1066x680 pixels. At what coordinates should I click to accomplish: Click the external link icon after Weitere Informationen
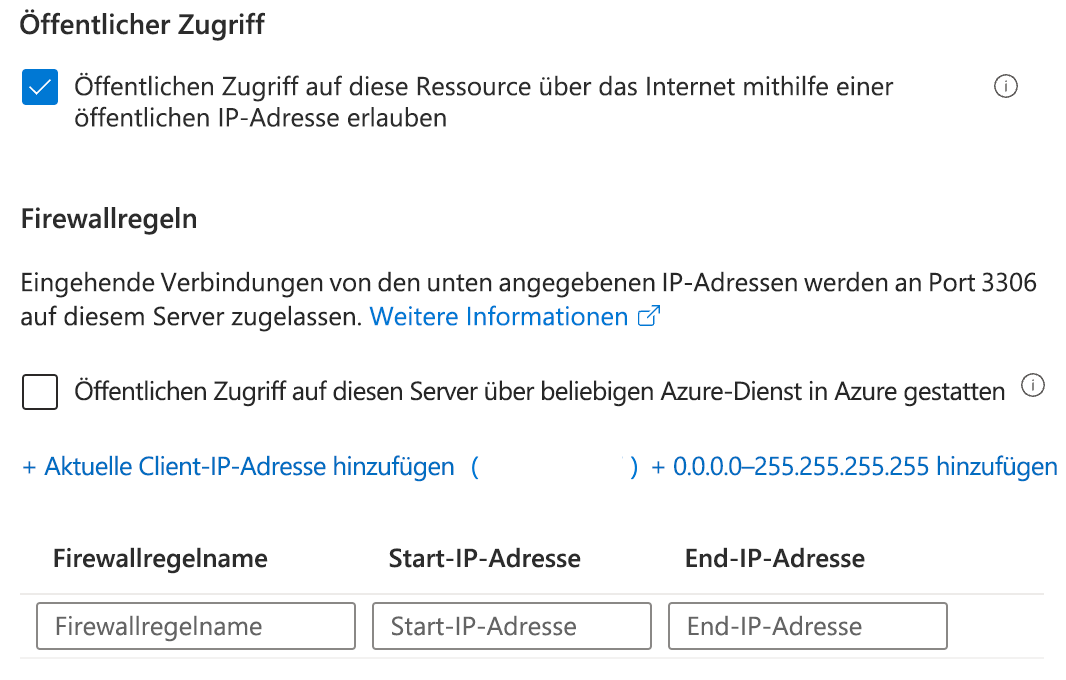648,315
